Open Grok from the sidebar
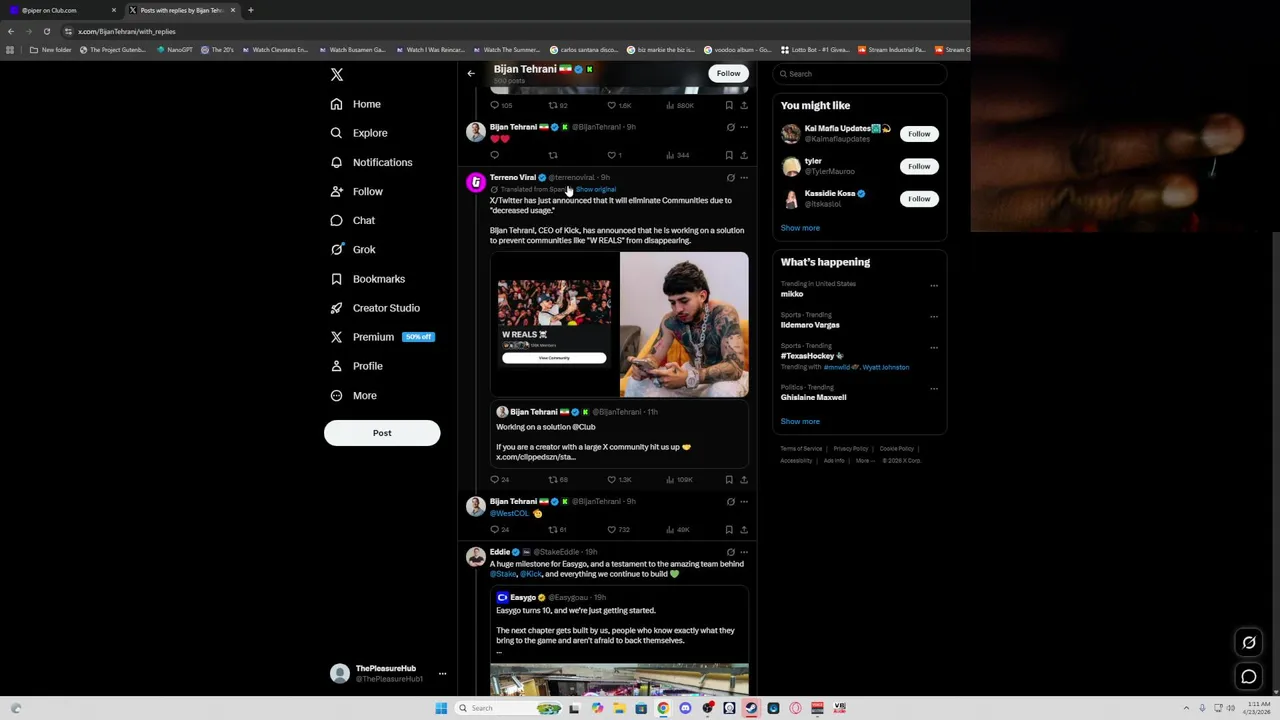Viewport: 1280px width, 720px height. tap(353, 249)
